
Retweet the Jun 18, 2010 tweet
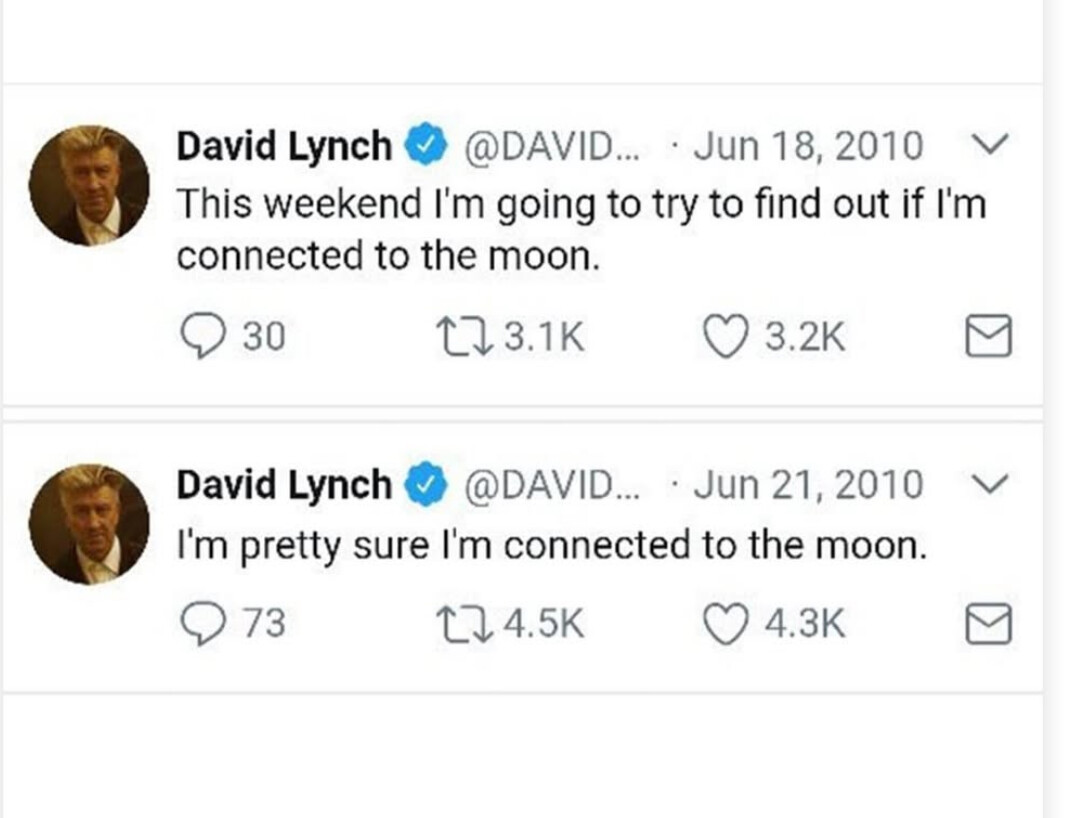click(464, 337)
